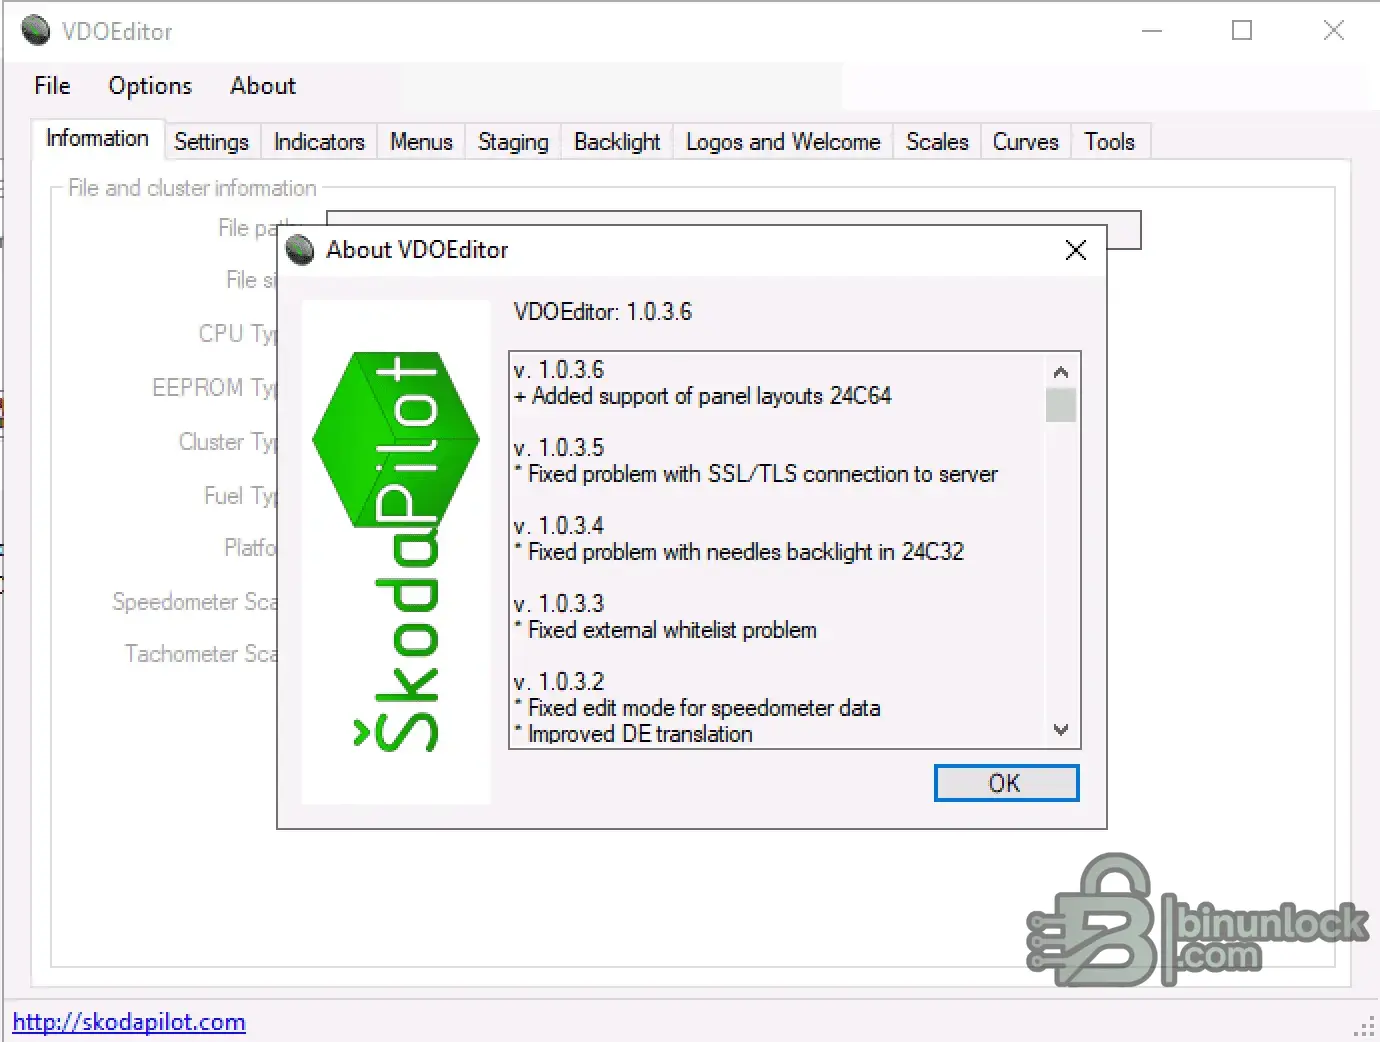Switch to the Scales tab
Screen dimensions: 1380x1042
click(937, 142)
